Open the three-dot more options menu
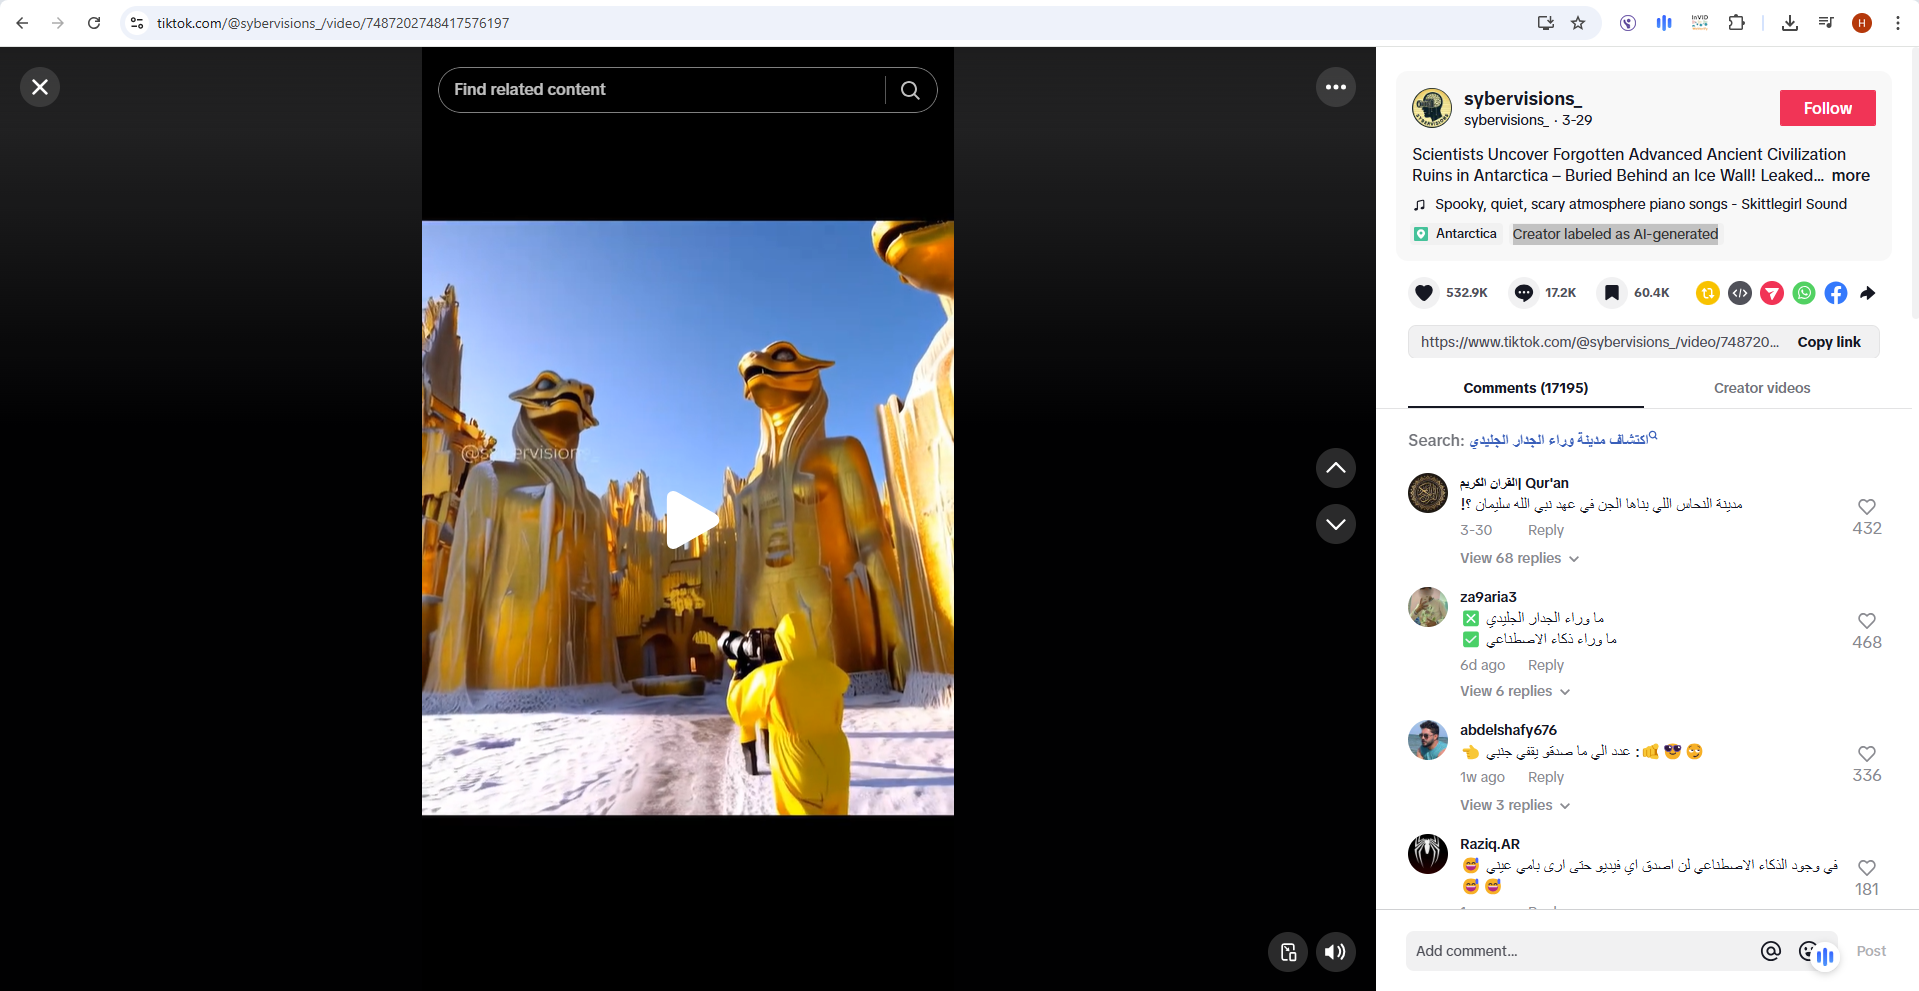Screen dimensions: 1919x991 [x=1335, y=88]
